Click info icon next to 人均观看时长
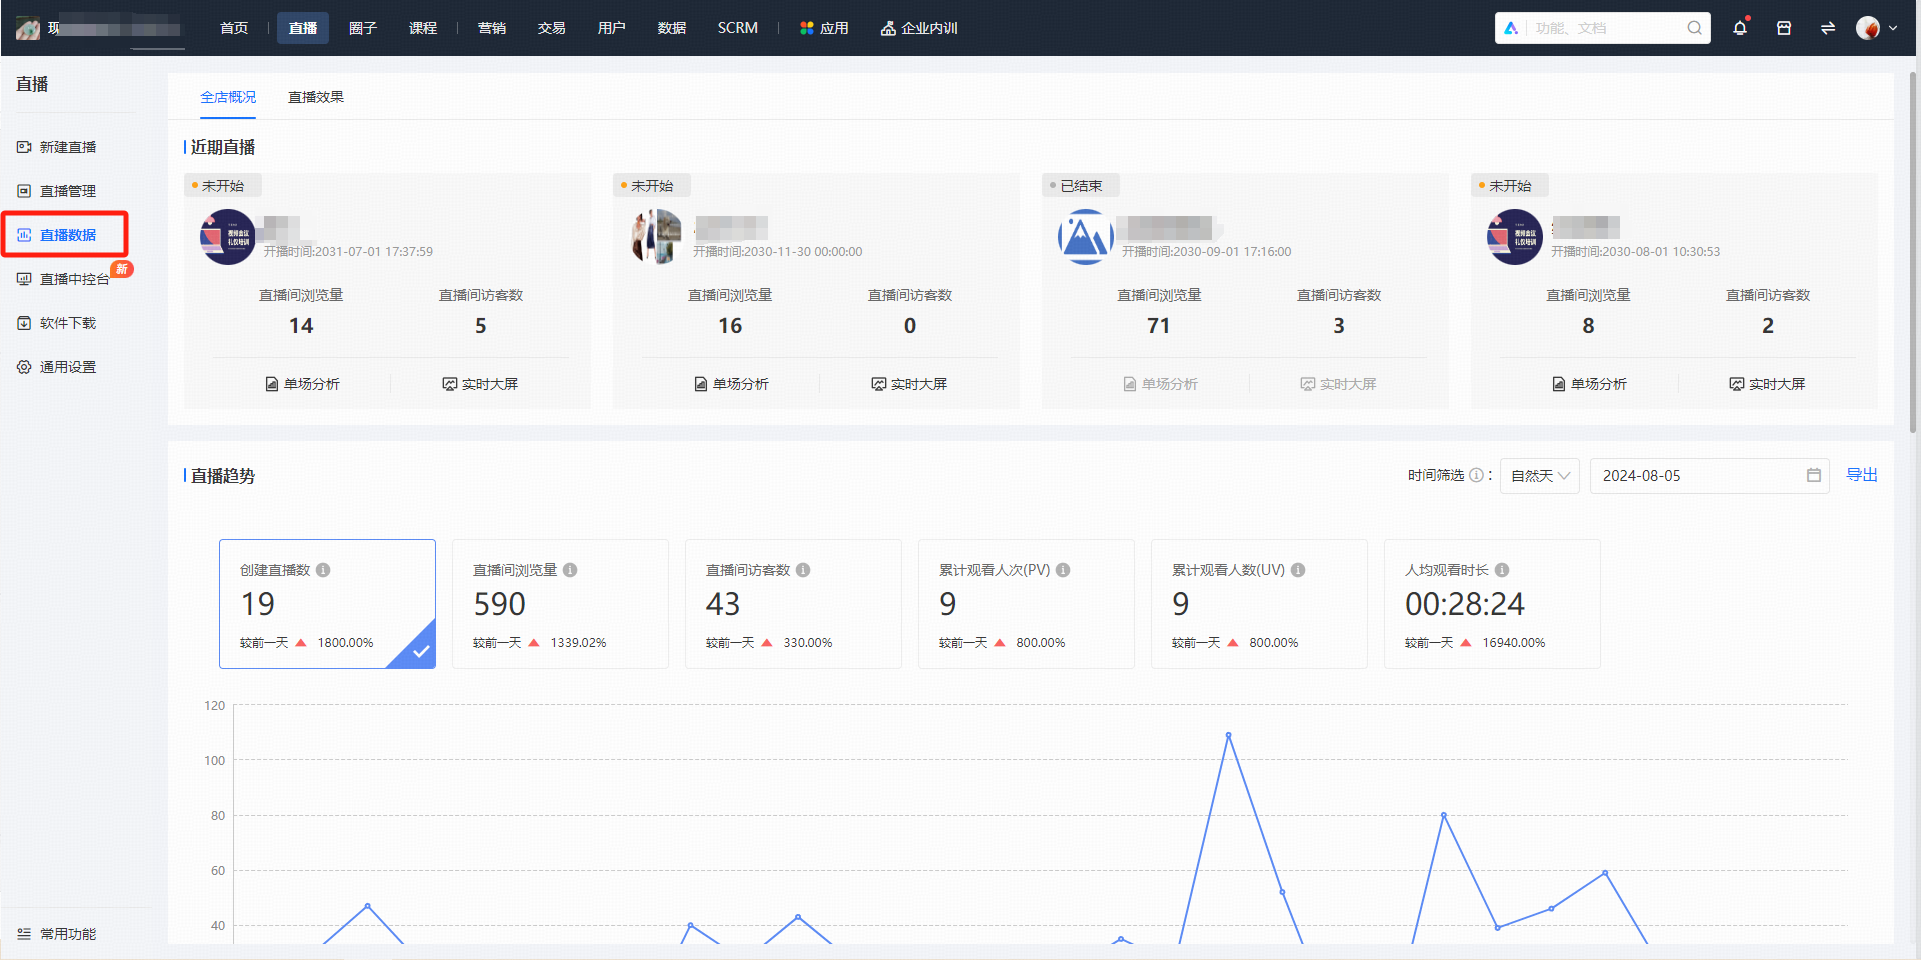The image size is (1921, 960). pyautogui.click(x=1502, y=570)
